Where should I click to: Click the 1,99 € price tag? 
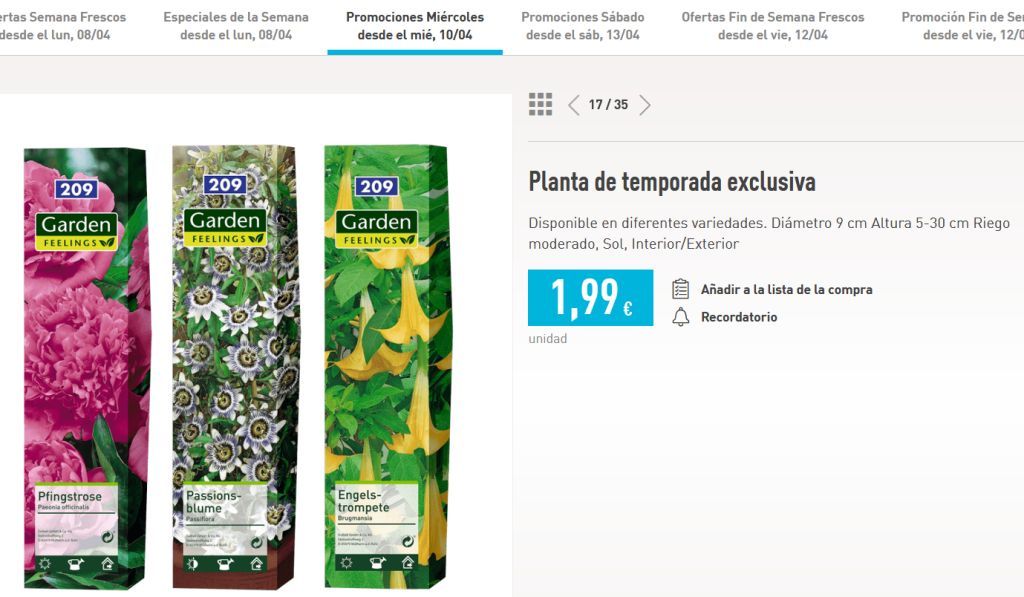coord(590,297)
